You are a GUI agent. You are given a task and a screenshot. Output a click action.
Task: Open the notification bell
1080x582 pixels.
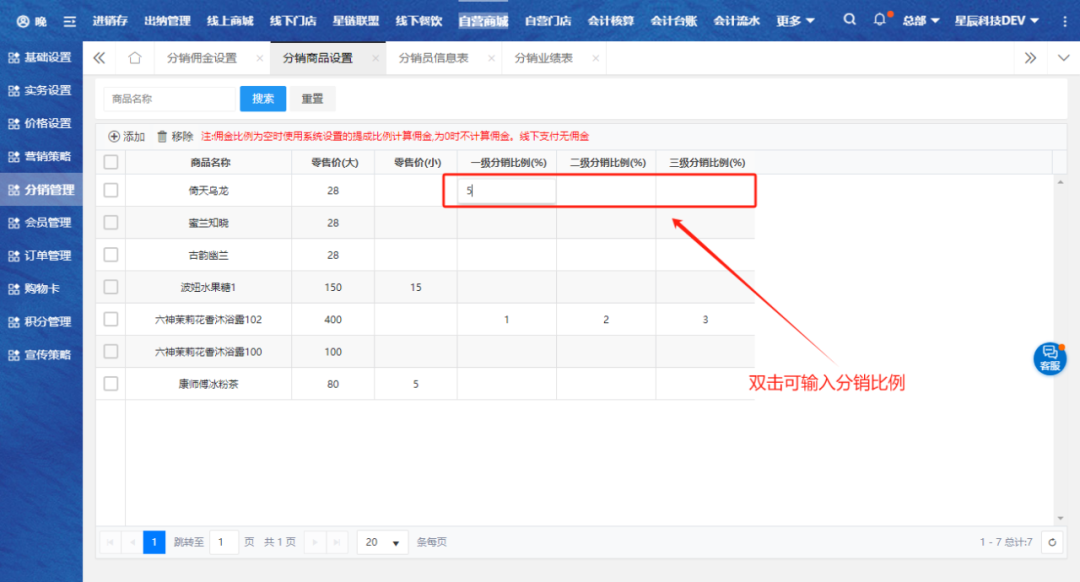tap(879, 20)
